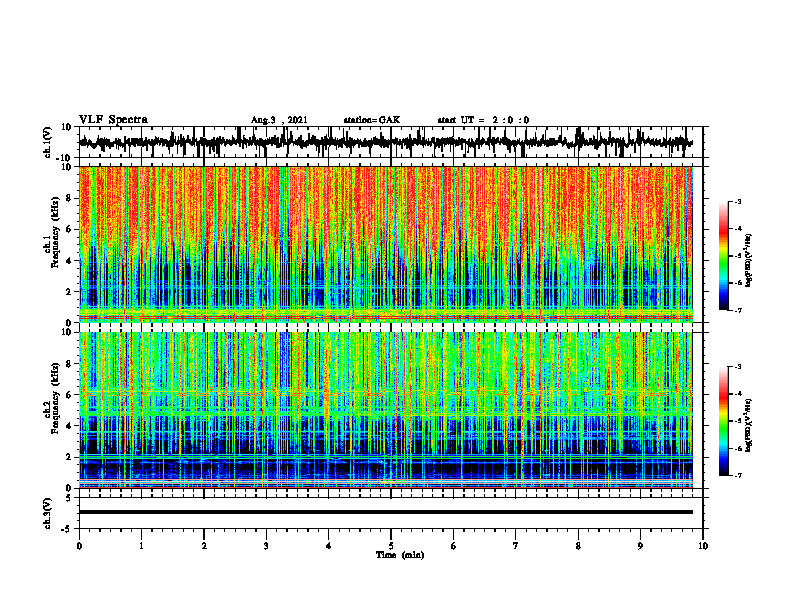Screen dimensions: 792x612
Task: Click the "-7" label on ch.1 colorbar
Action: pyautogui.click(x=738, y=310)
